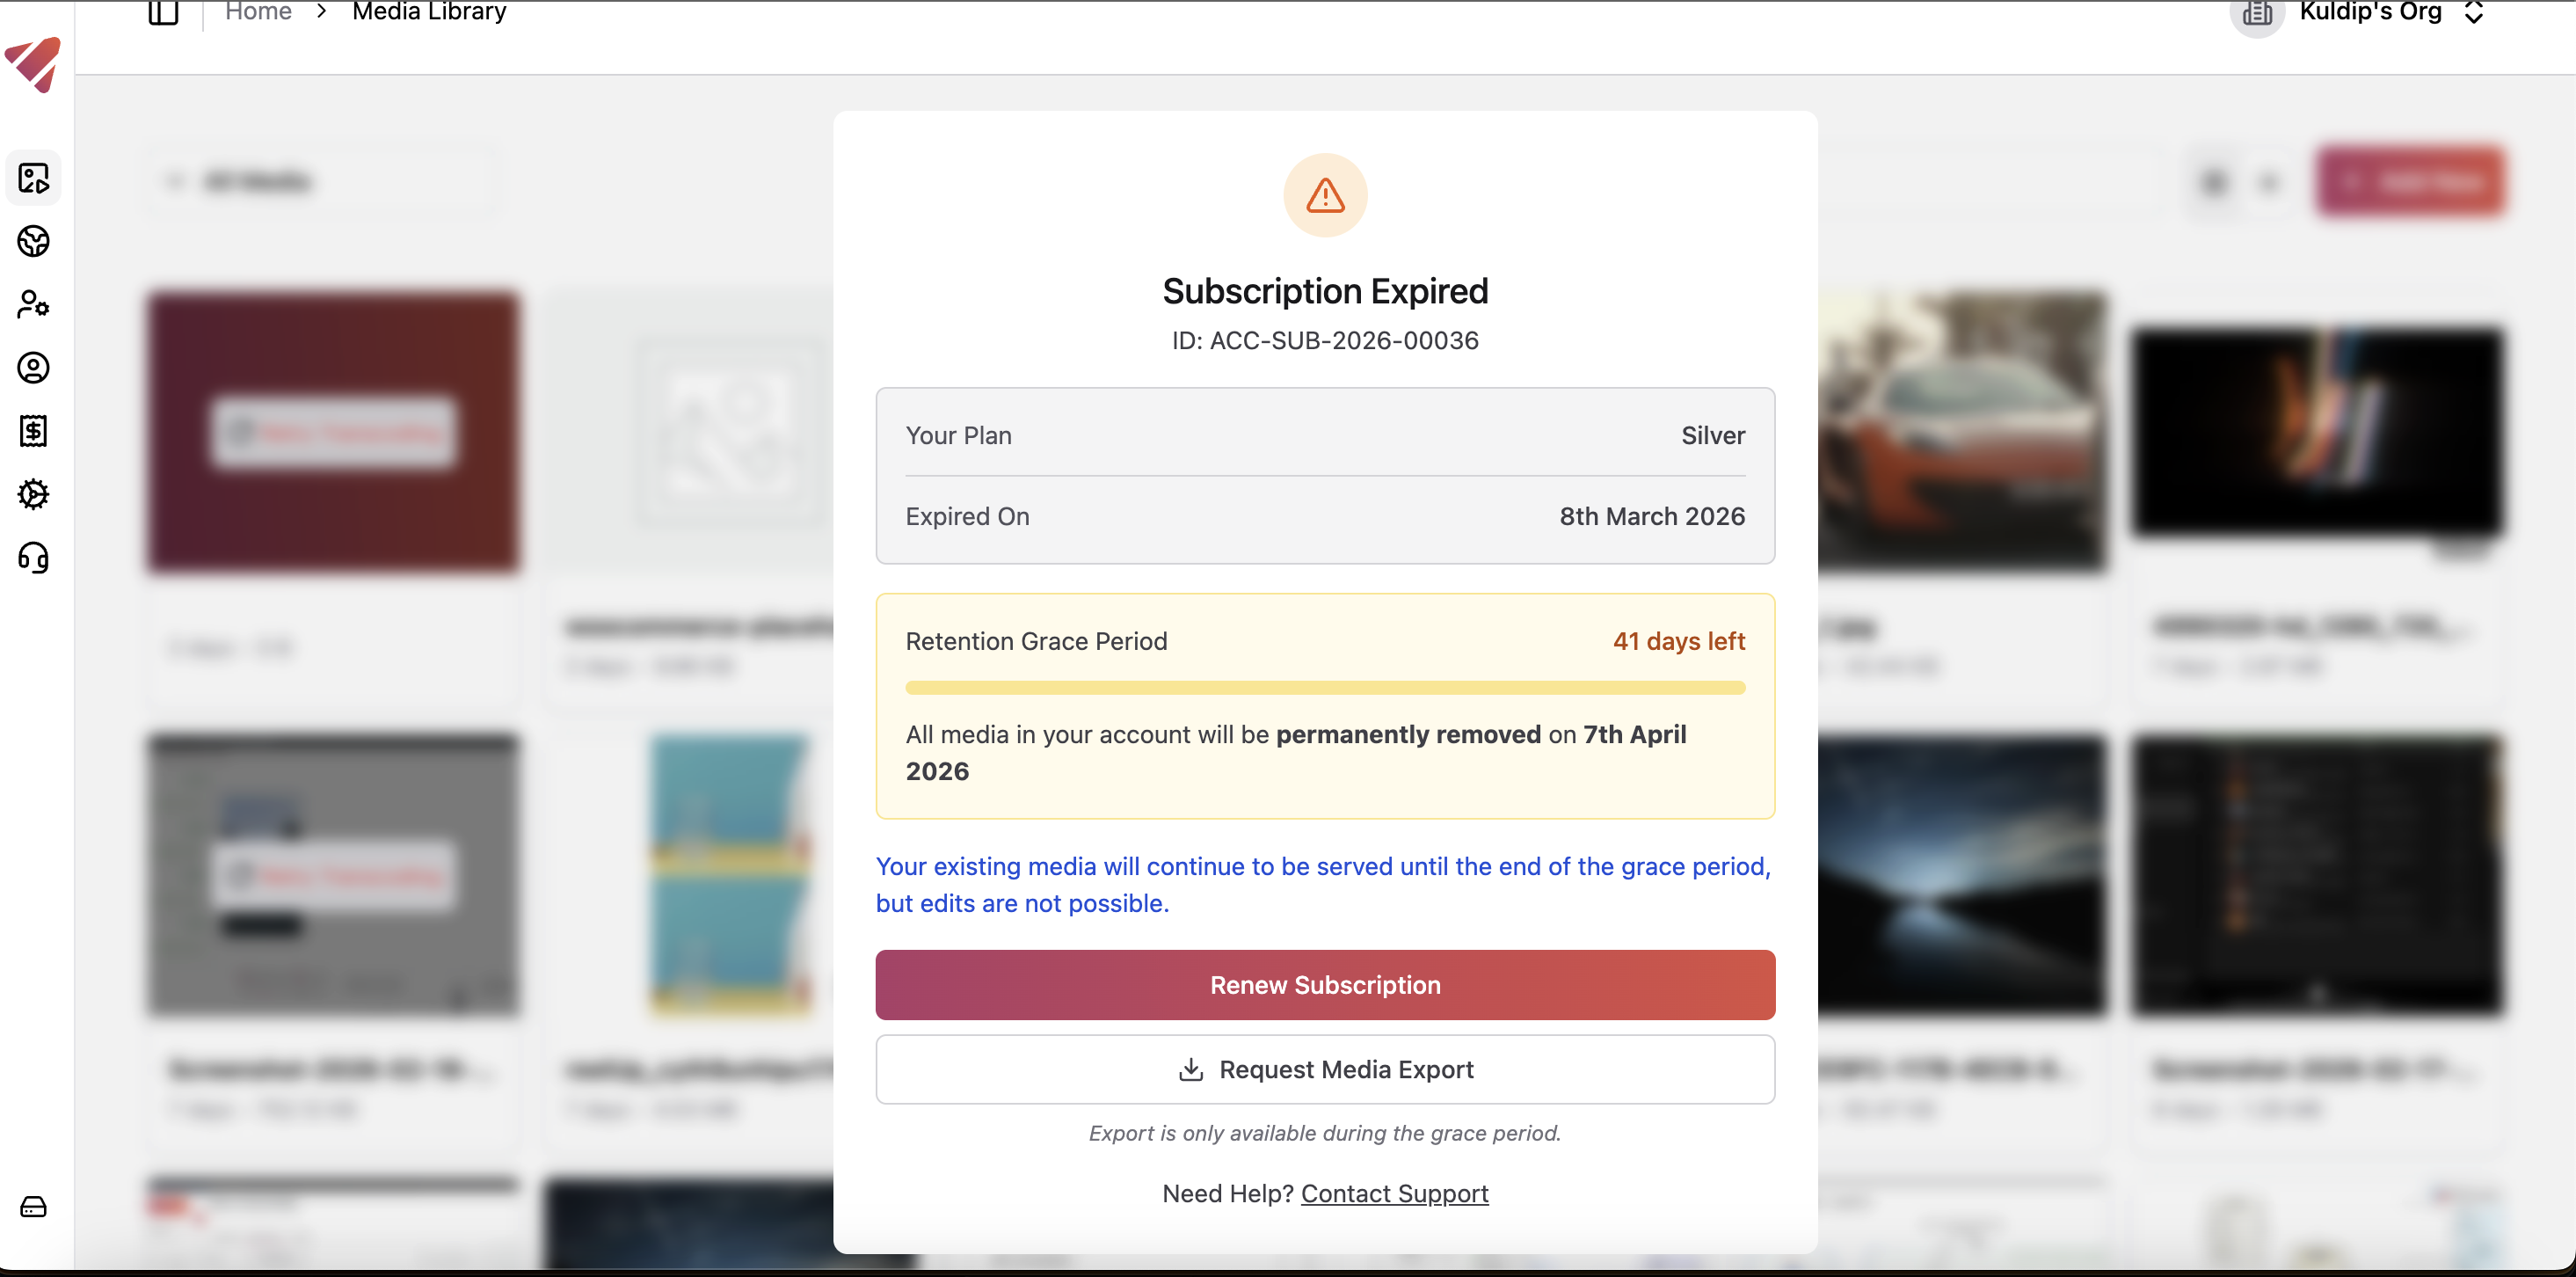The width and height of the screenshot is (2576, 1277).
Task: Open the support headset sidebar icon
Action: click(34, 557)
